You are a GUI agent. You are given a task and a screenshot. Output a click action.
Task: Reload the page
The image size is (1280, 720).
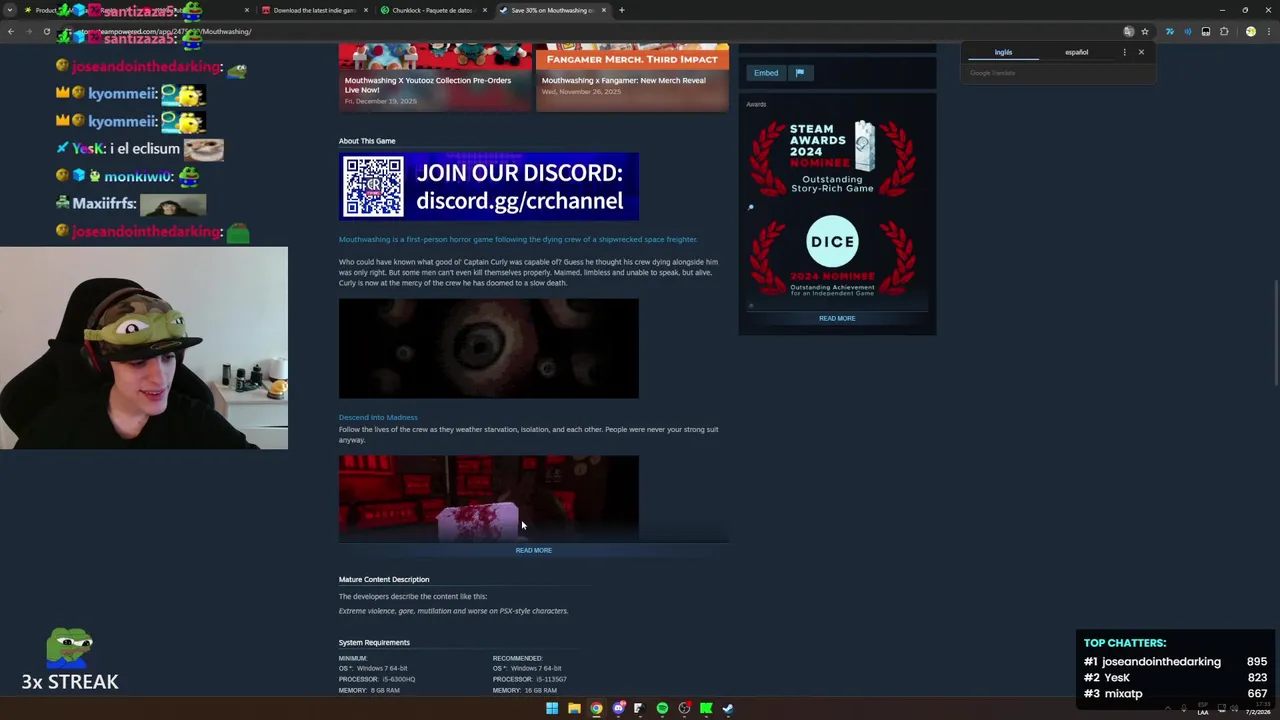[46, 31]
